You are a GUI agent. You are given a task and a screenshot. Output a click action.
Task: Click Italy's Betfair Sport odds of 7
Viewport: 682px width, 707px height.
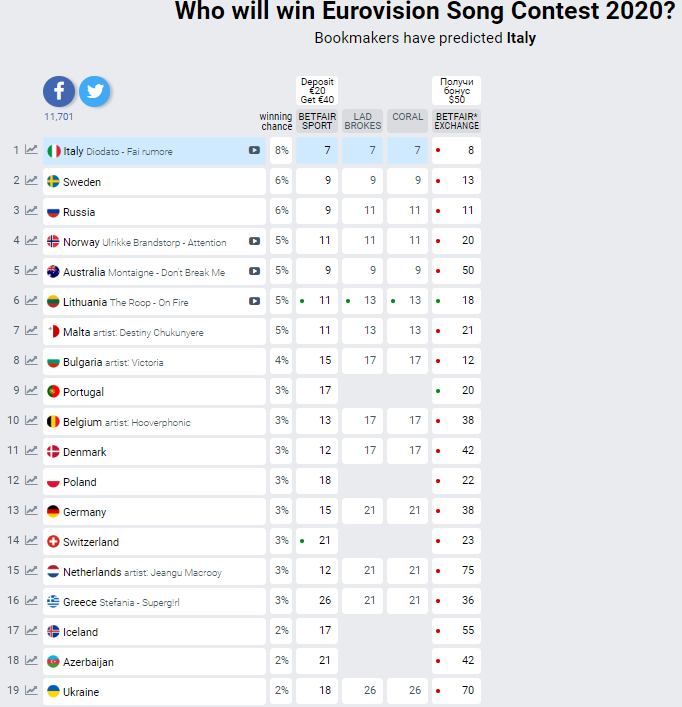(317, 150)
